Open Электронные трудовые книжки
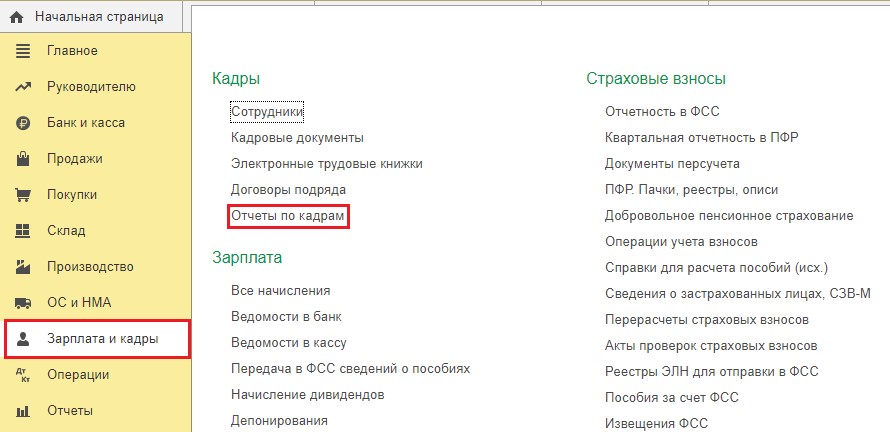Screen dimensions: 890x432 326,164
